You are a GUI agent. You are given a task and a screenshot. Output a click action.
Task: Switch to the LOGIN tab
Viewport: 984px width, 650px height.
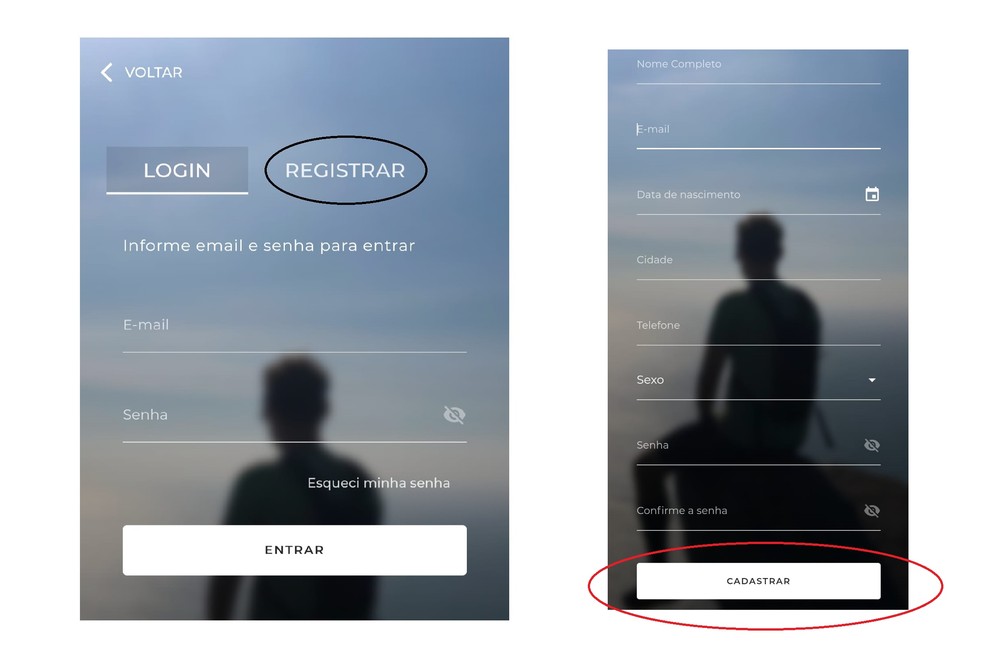tap(177, 170)
